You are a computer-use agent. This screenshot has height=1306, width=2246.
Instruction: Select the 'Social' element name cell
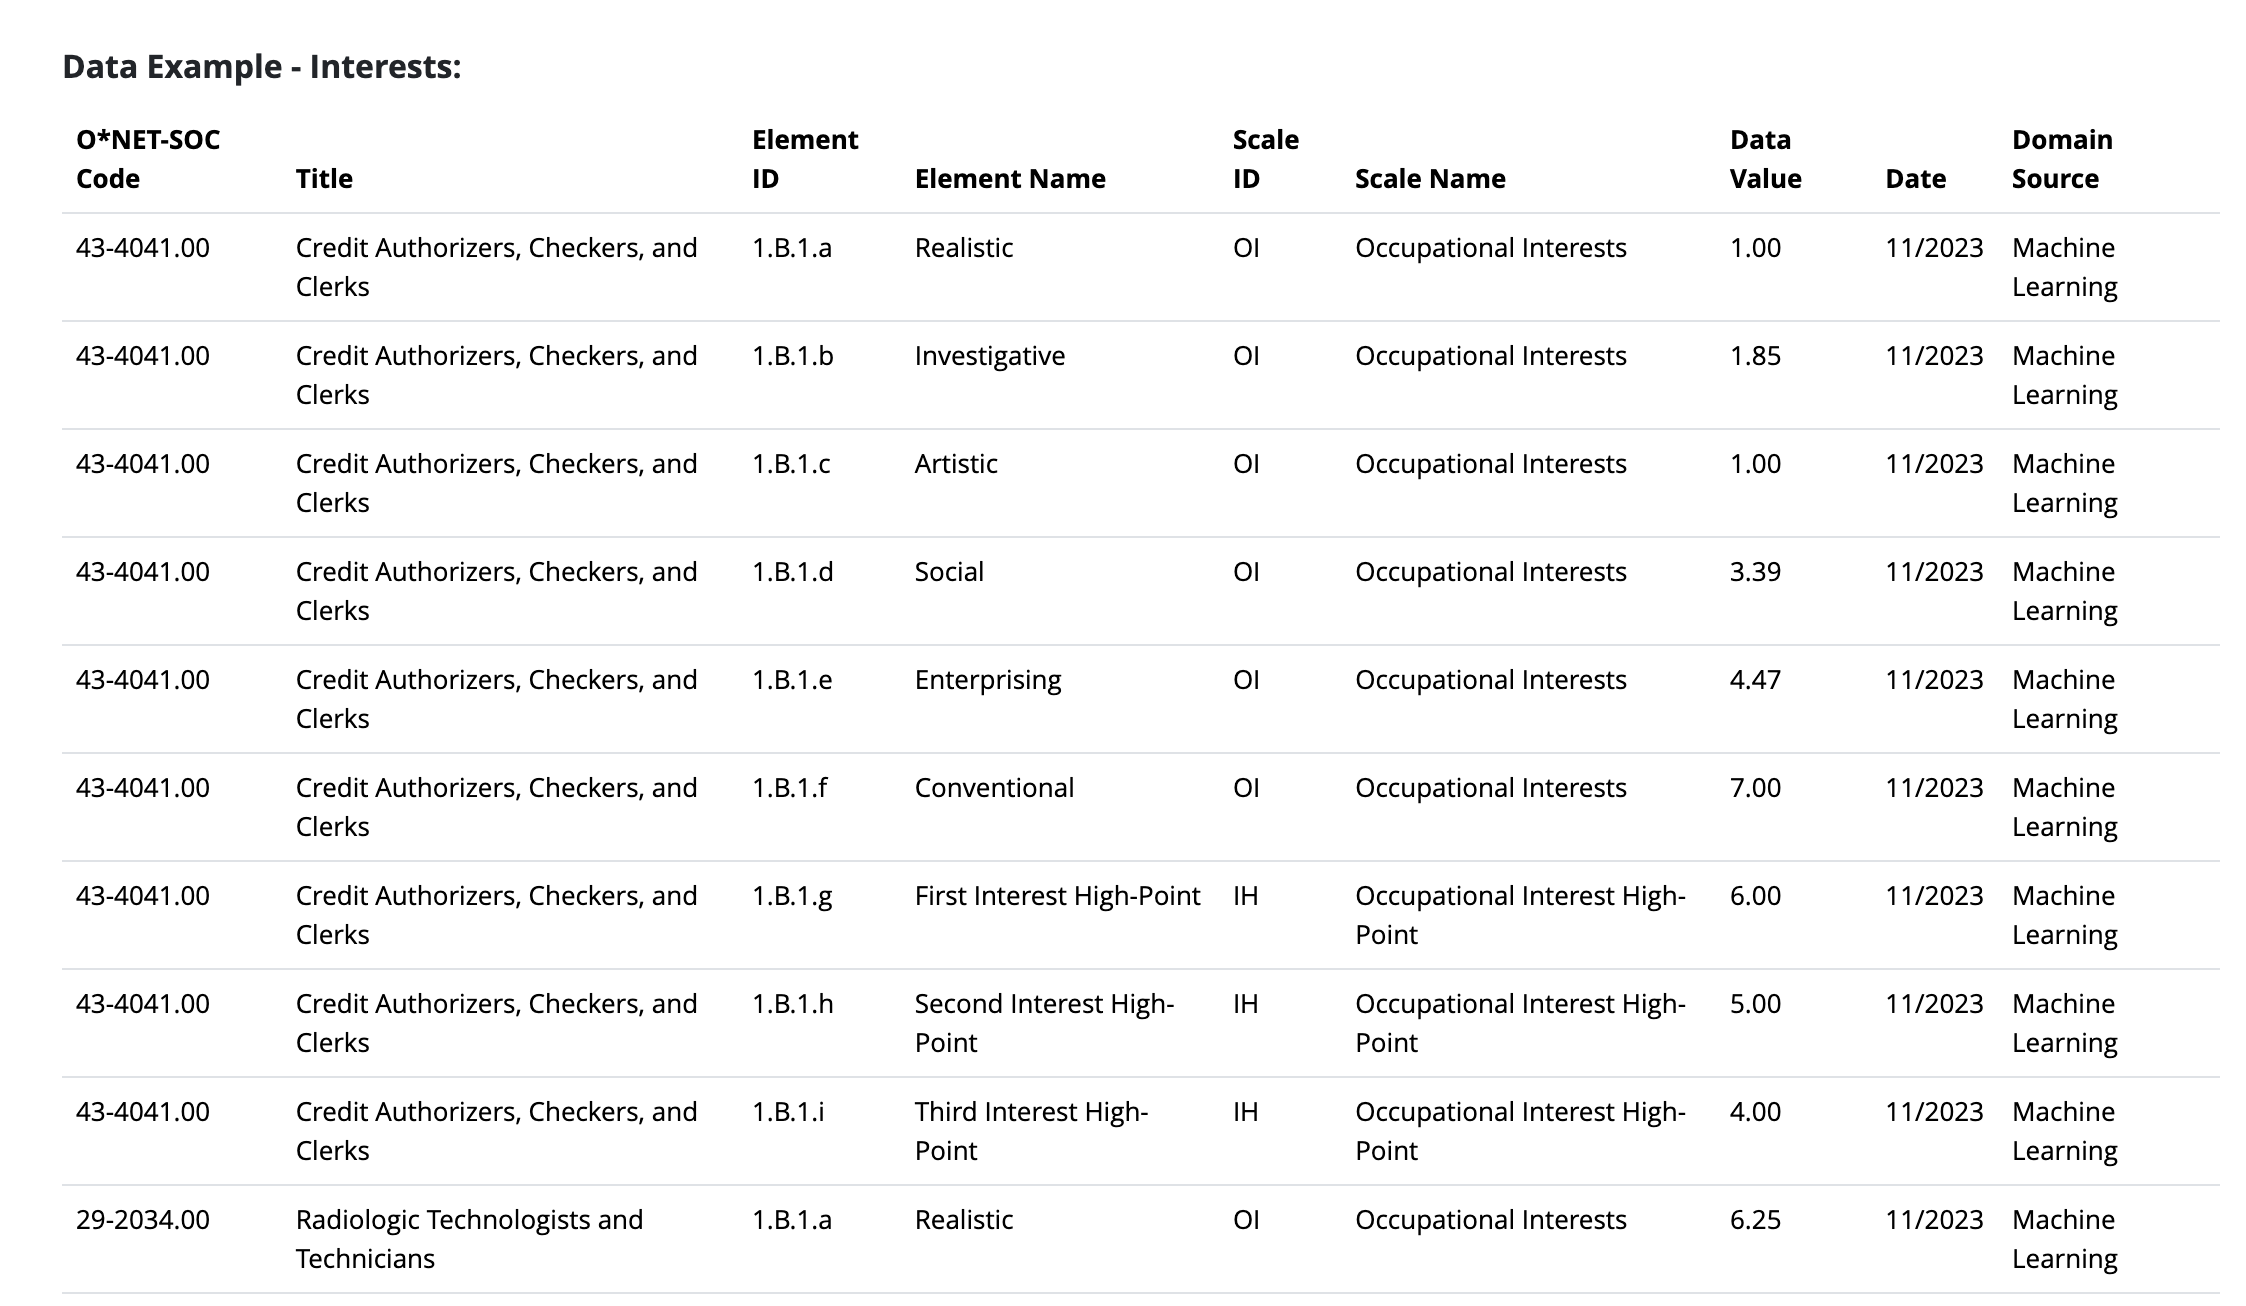[x=948, y=572]
